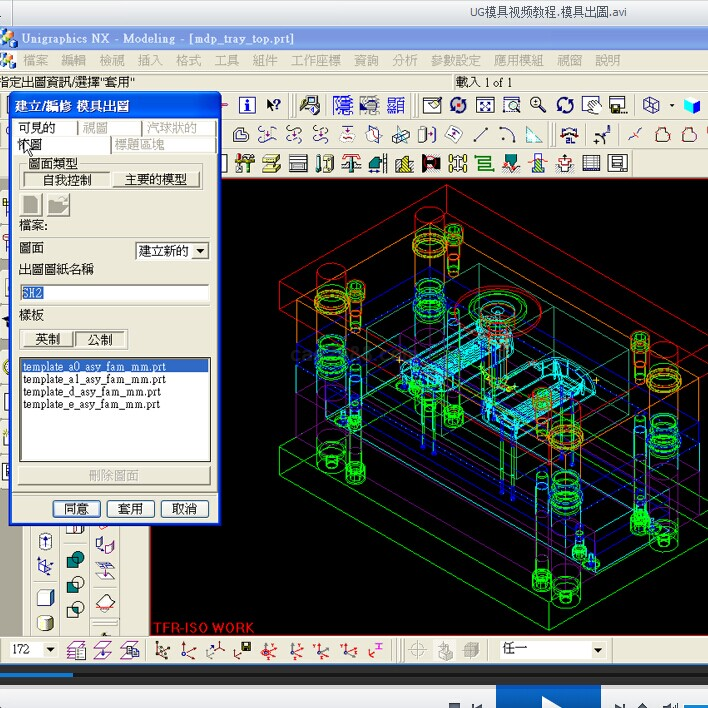Click the Information 'i' toolbar icon

coord(247,105)
